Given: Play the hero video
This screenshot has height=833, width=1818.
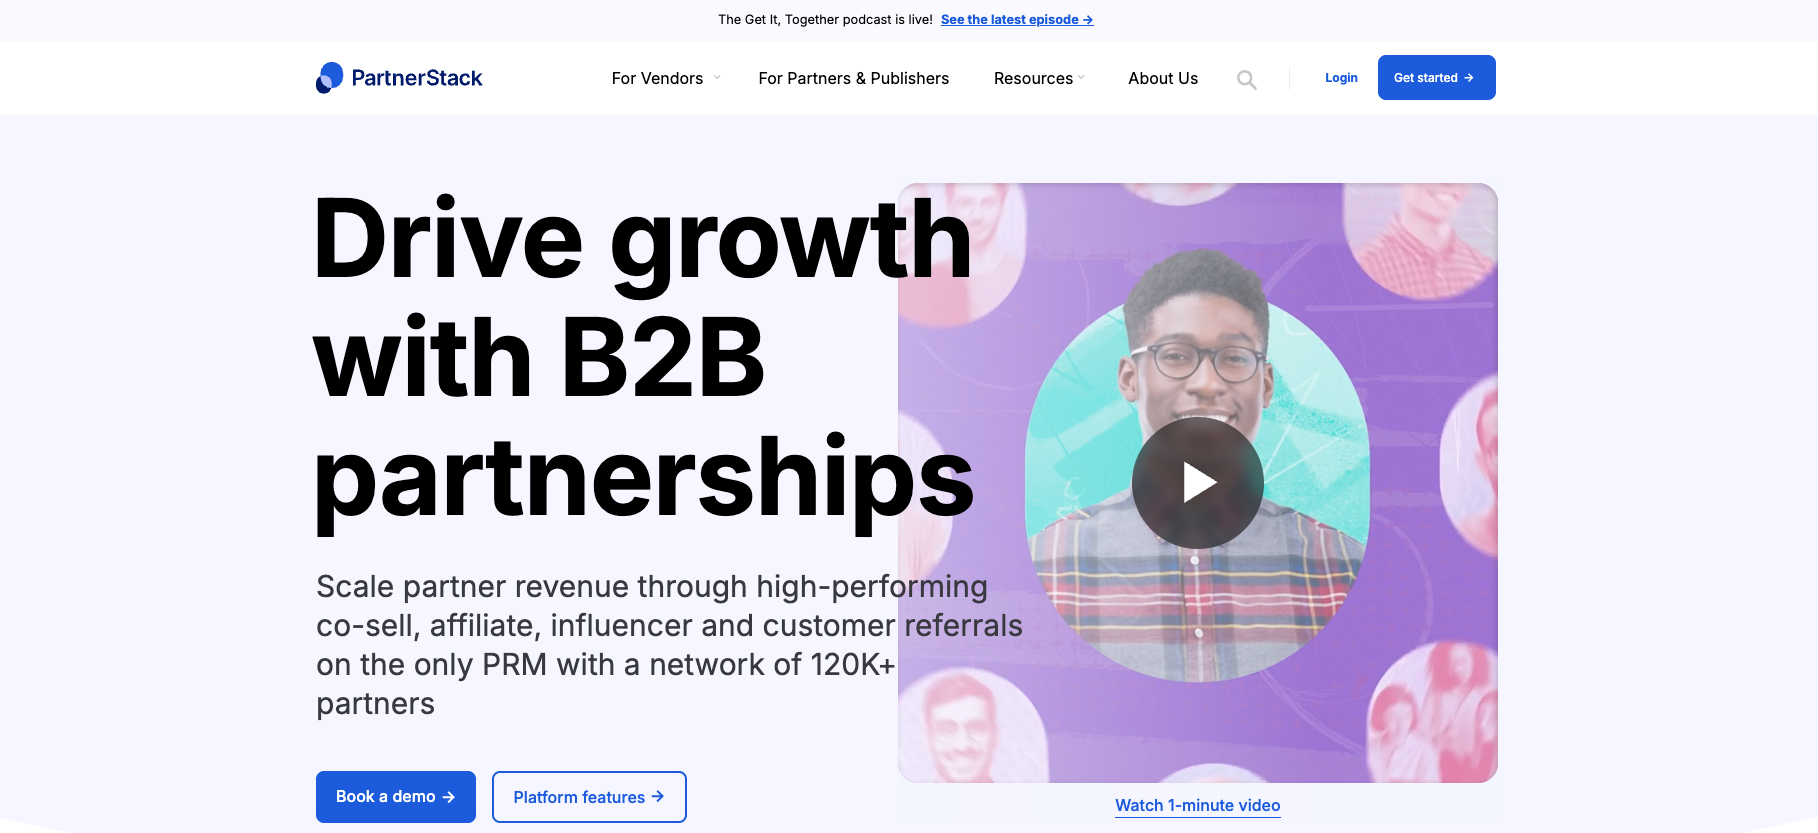Looking at the screenshot, I should coord(1198,483).
